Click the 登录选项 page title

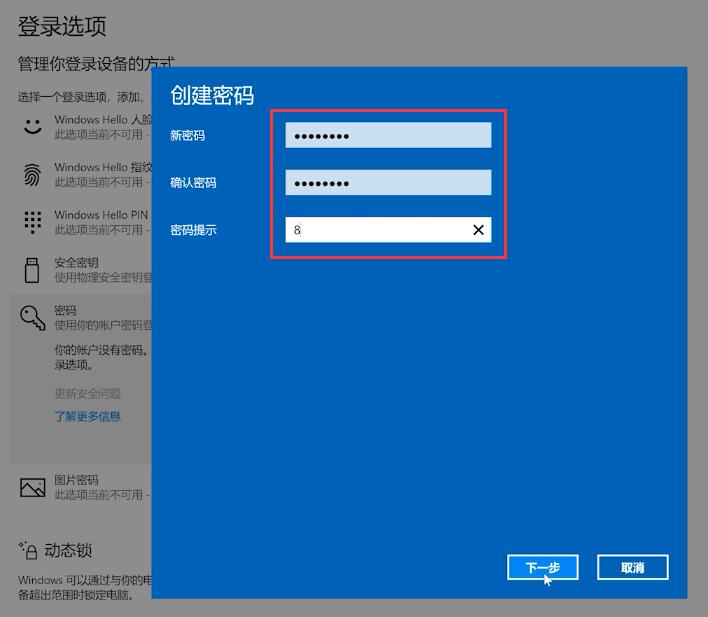point(62,26)
